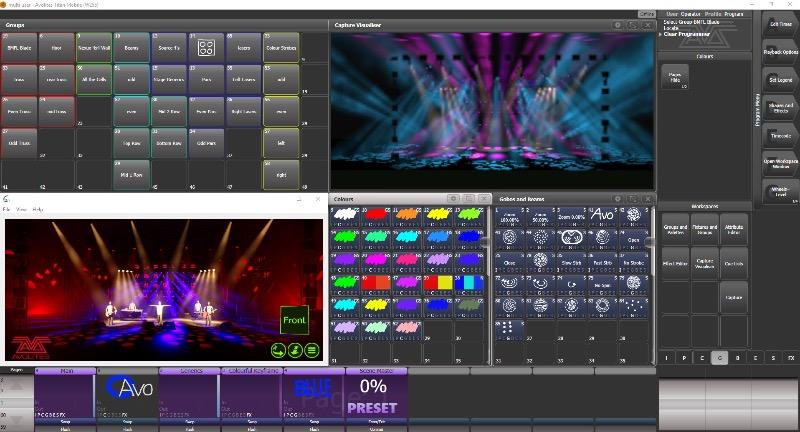Open the Edit Times menu button
The image size is (800, 432).
pos(781,24)
